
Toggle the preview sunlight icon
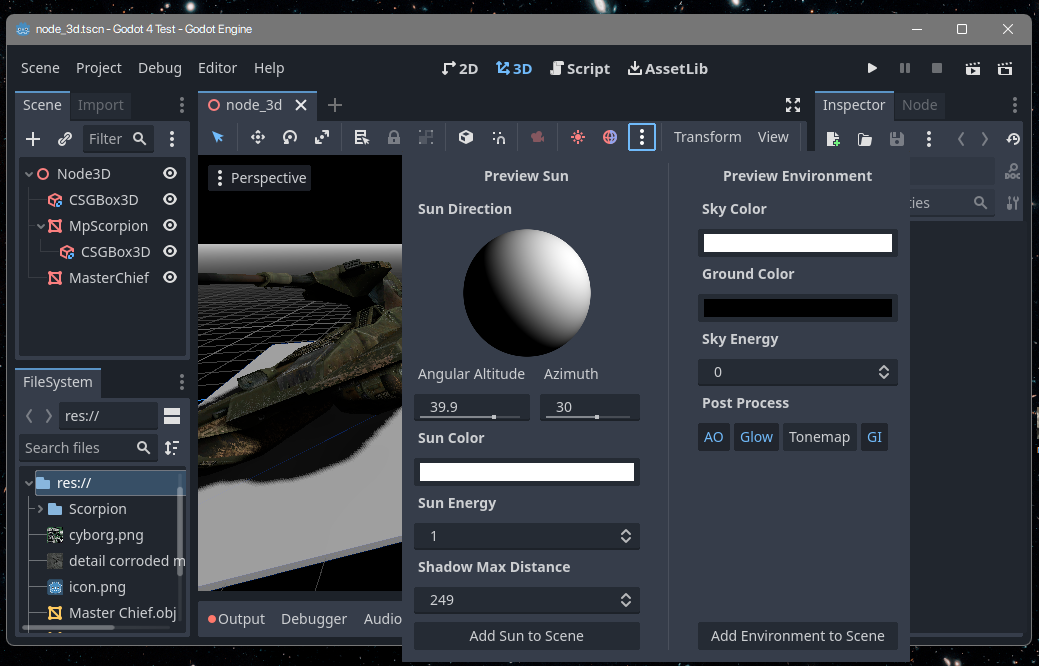click(x=578, y=137)
